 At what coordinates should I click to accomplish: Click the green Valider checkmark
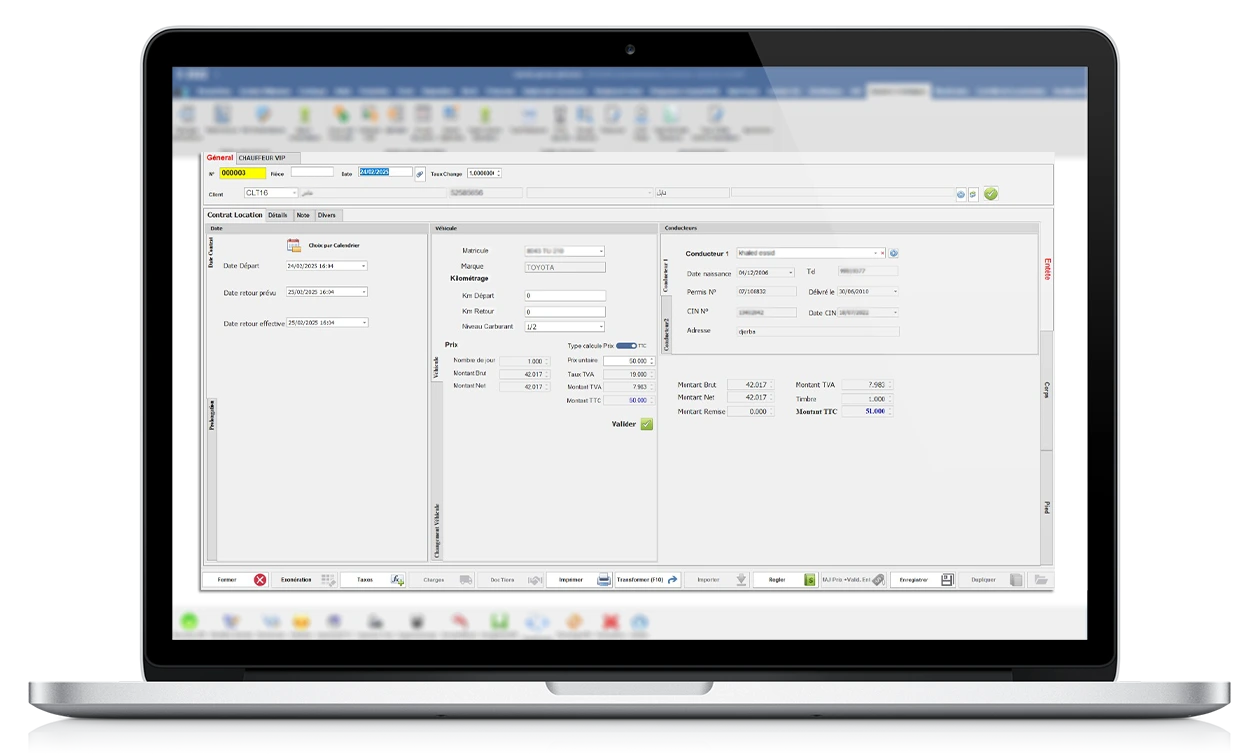[647, 424]
